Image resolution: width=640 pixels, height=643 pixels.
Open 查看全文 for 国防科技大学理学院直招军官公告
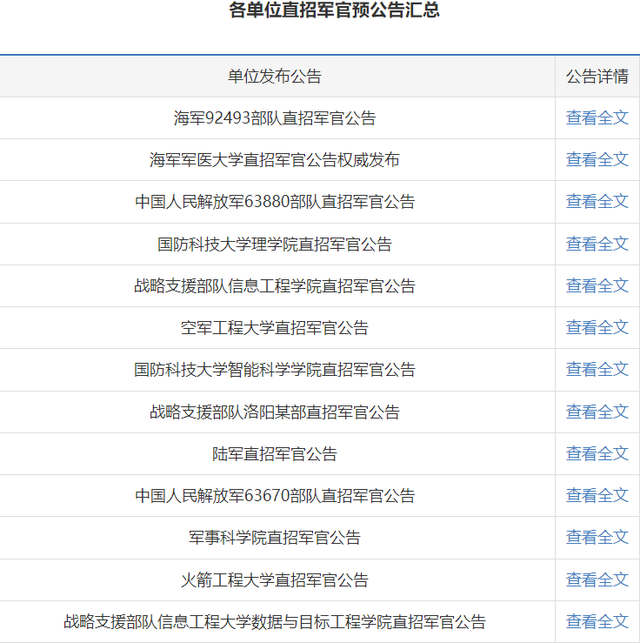[597, 244]
